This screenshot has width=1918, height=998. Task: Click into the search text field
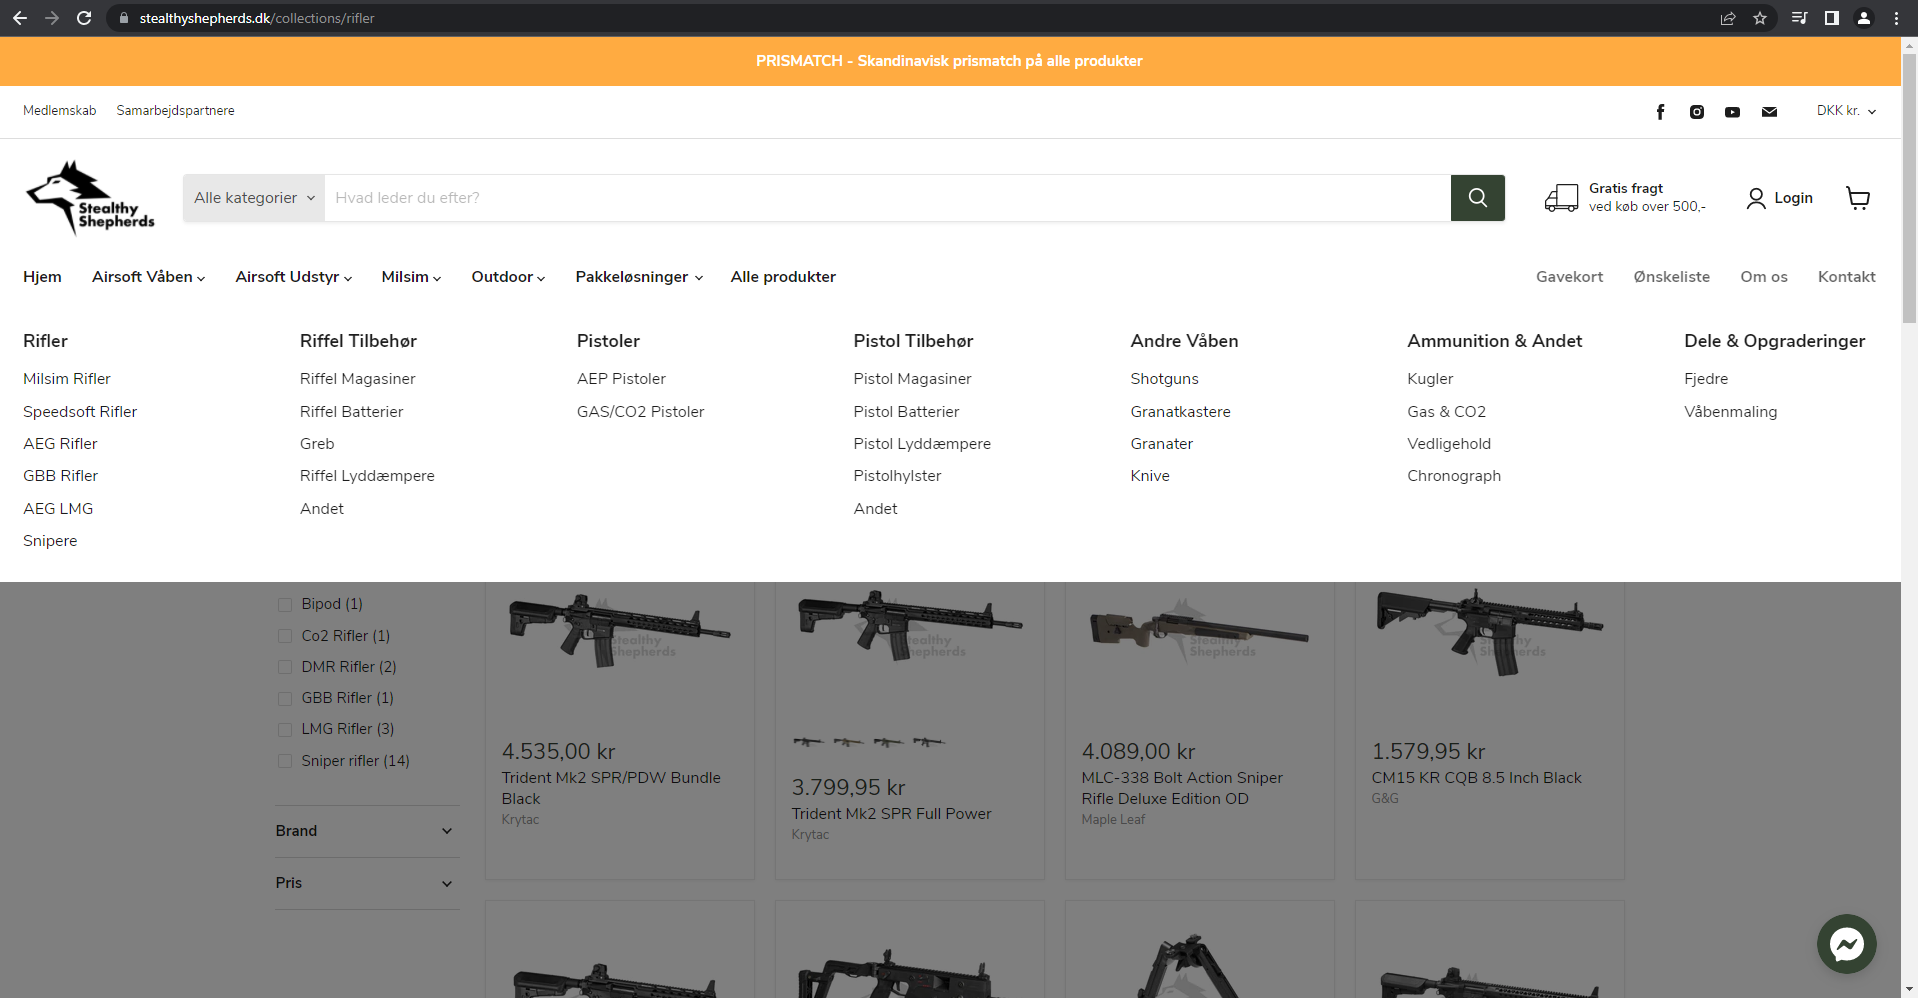(x=886, y=198)
